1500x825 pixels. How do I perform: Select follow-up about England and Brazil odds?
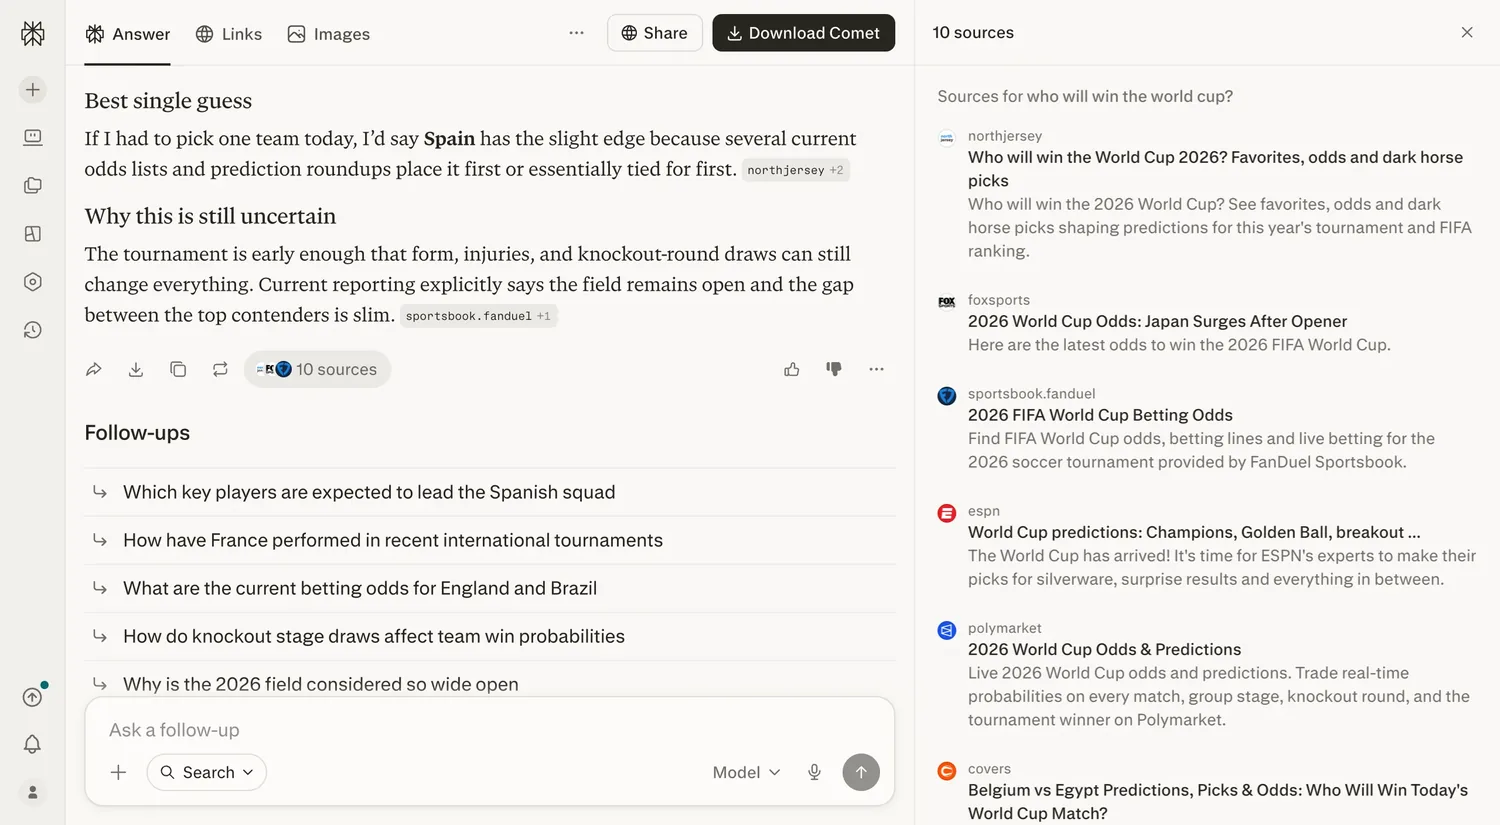click(490, 588)
